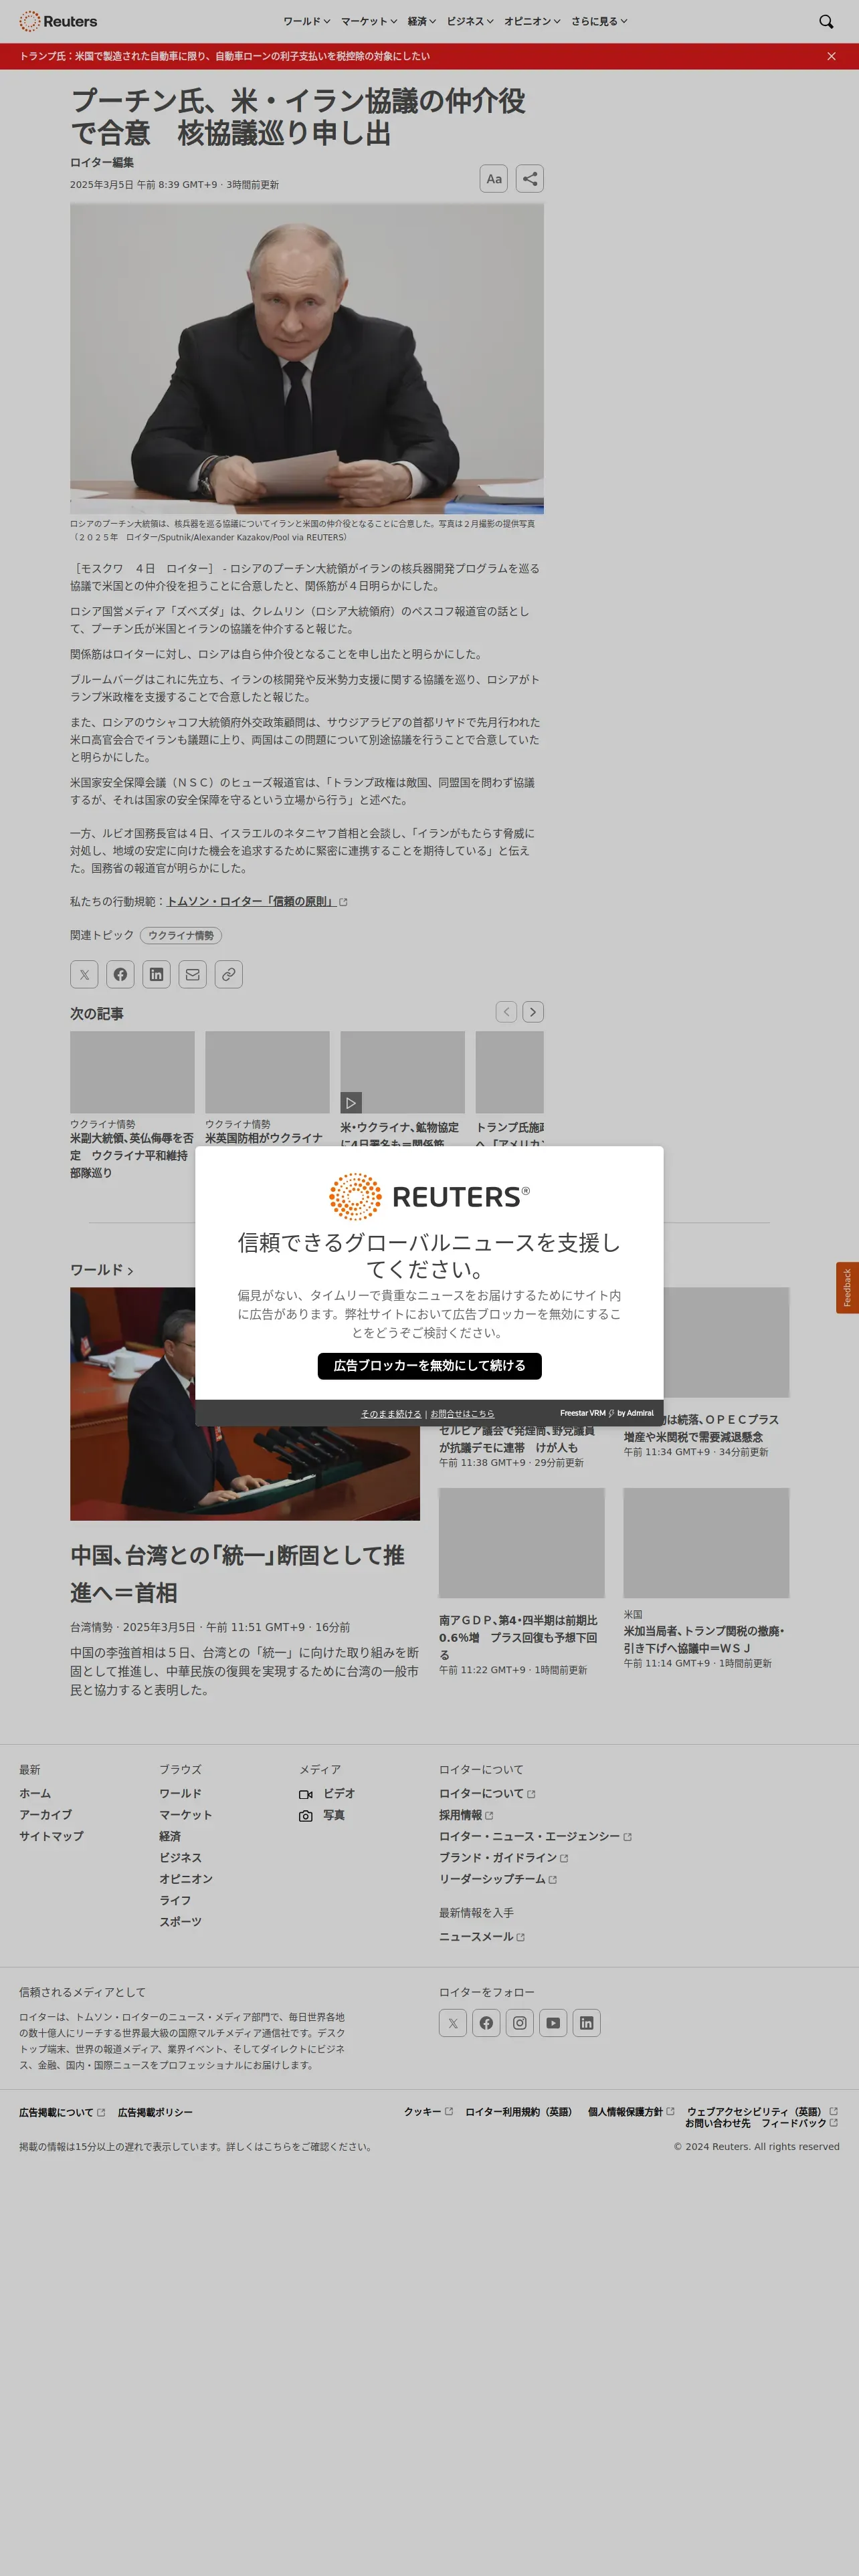Open 米加当局者、トランプ関税の撤廃 article
859x2576 pixels.
point(704,1639)
